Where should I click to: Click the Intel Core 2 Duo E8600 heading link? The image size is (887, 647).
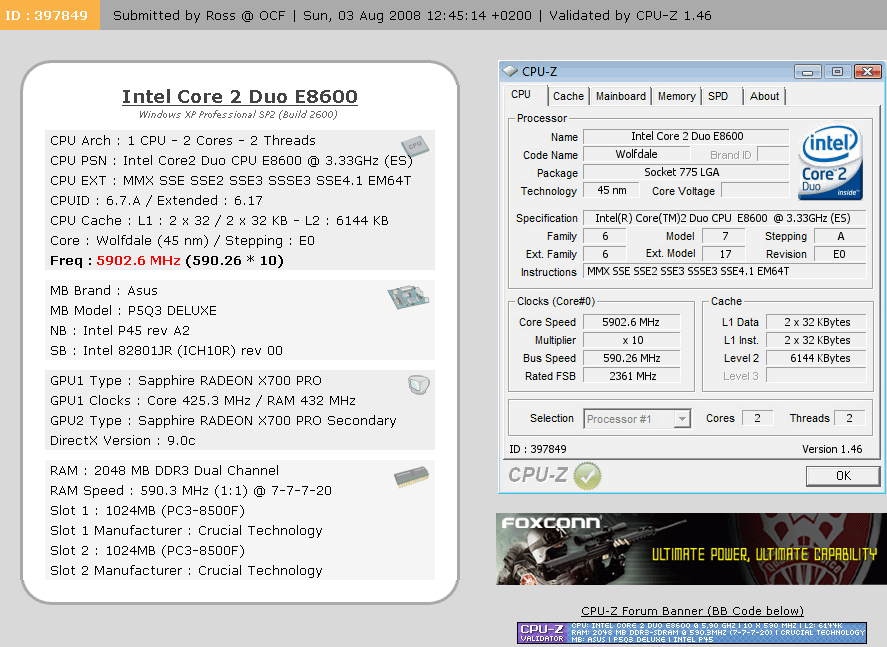pos(239,97)
